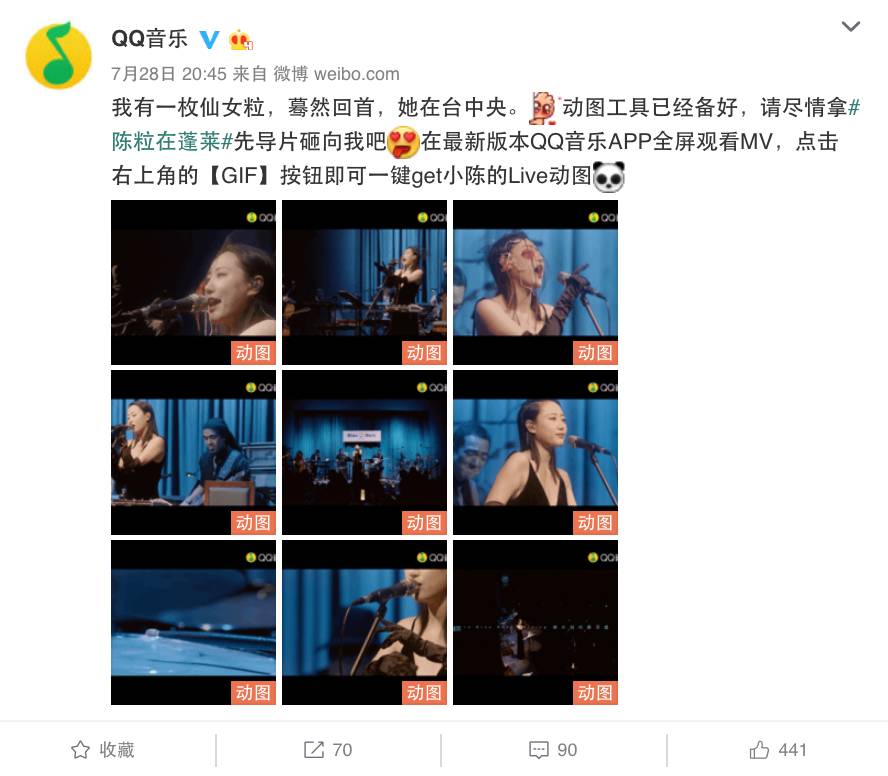Viewport: 888px width, 776px height.
Task: Open center GIF showing full band onstage
Action: [x=365, y=453]
